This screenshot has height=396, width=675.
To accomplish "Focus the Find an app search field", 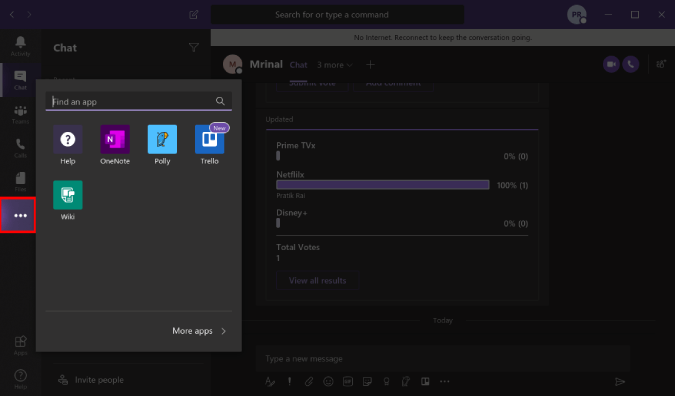I will click(139, 101).
